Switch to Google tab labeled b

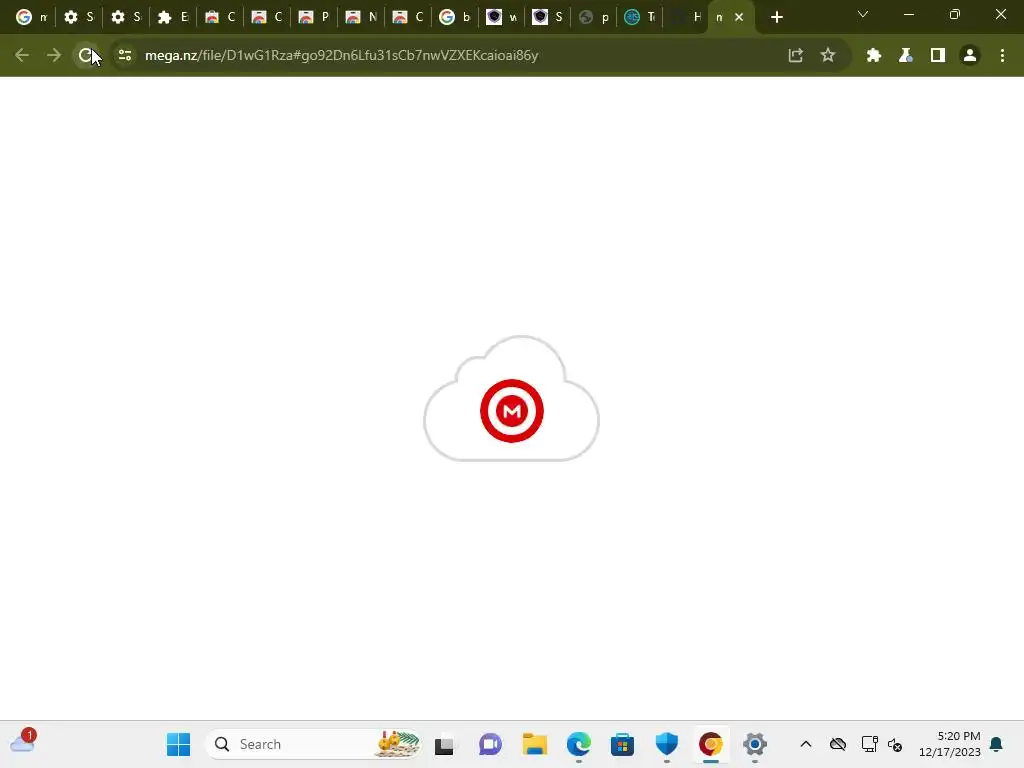455,18
